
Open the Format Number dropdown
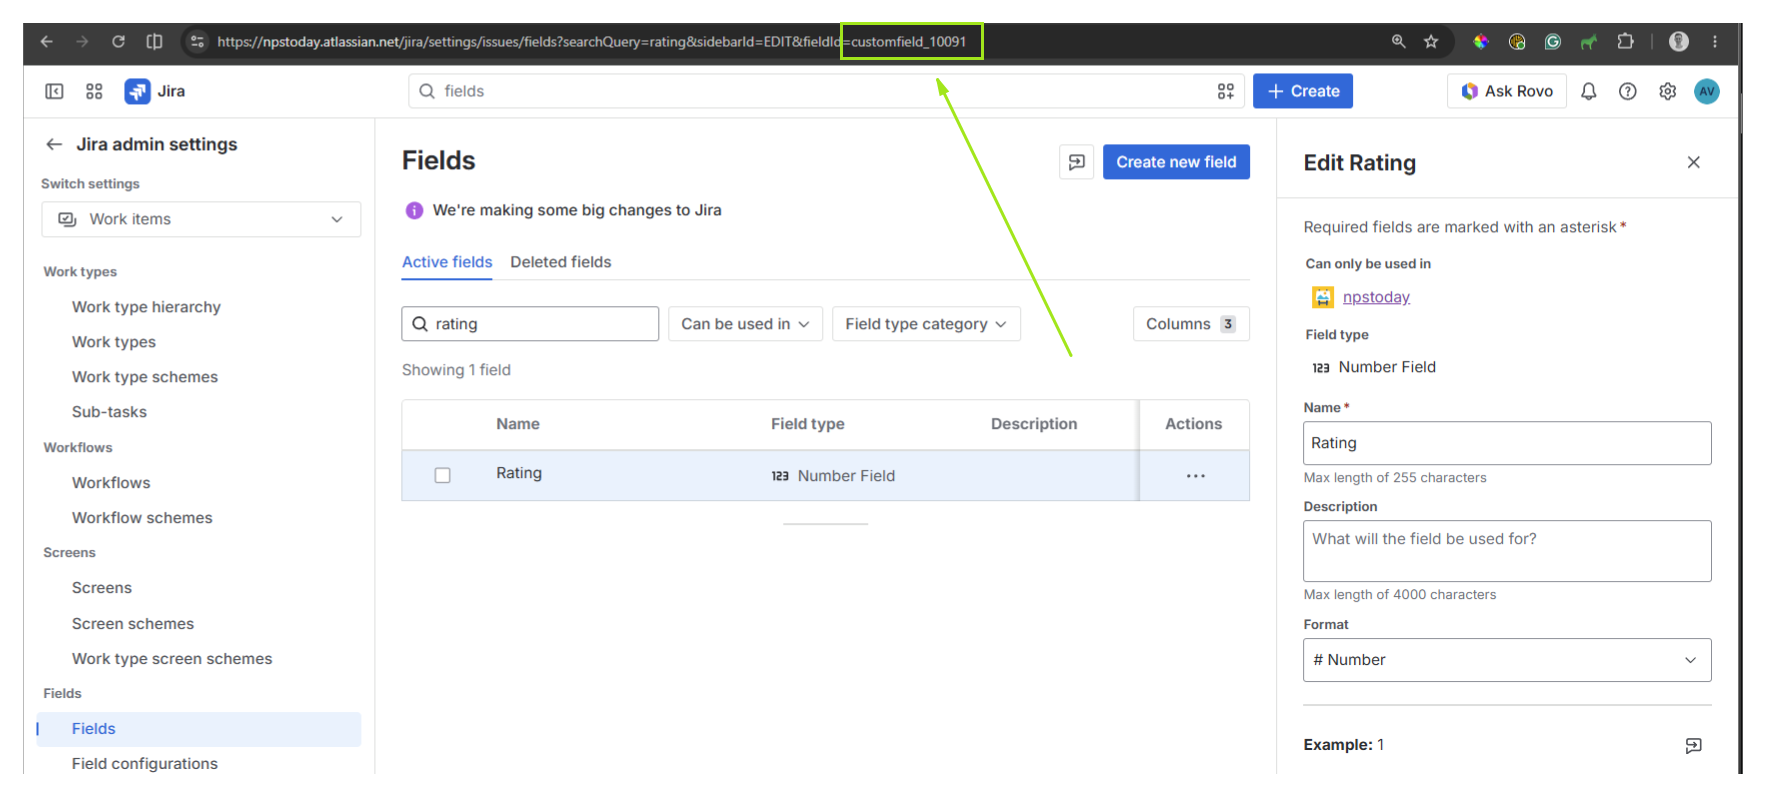pos(1507,660)
